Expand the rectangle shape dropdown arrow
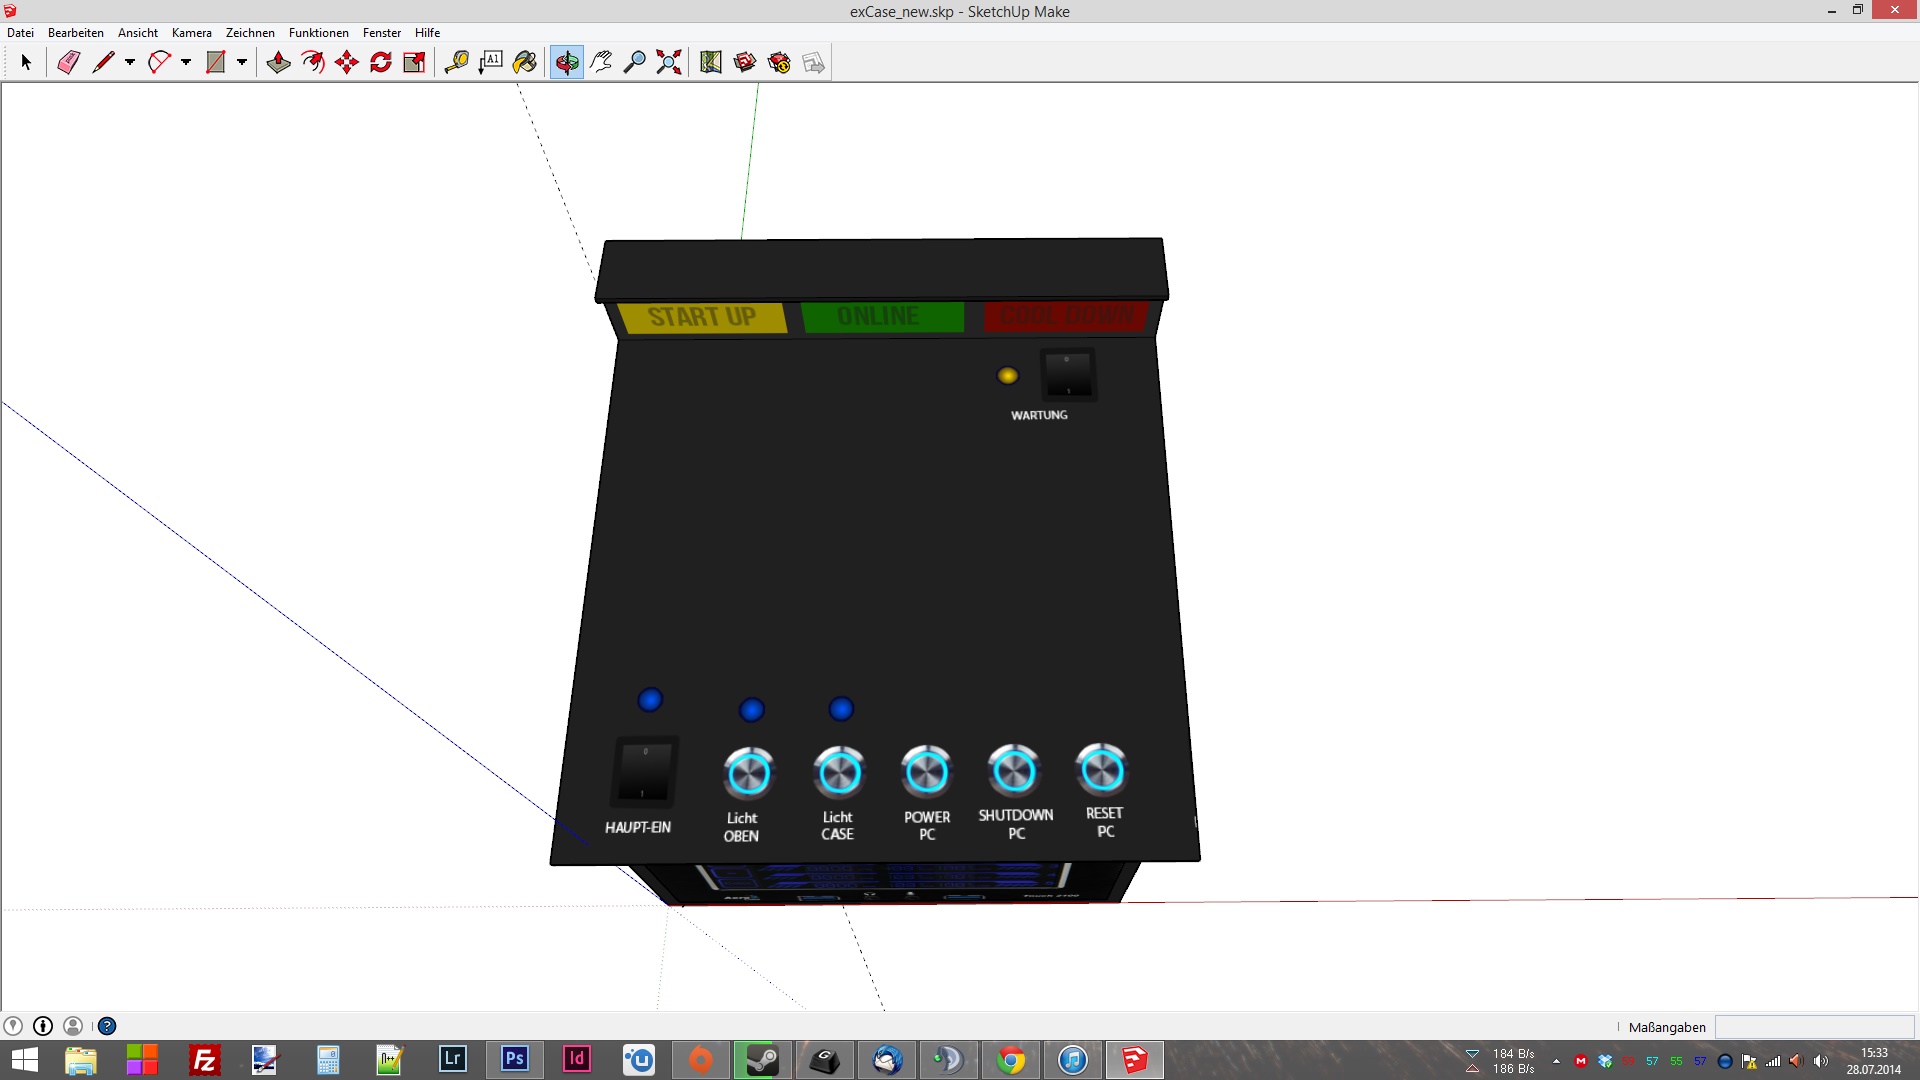 (x=242, y=62)
